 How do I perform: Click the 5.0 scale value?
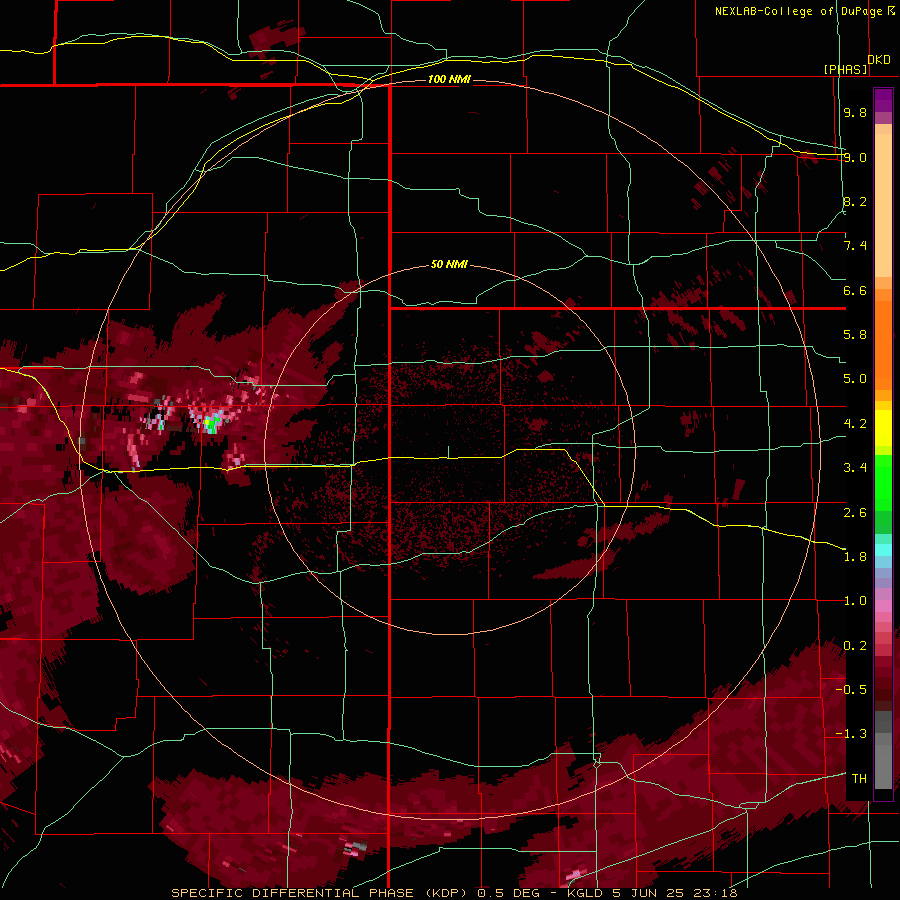(855, 379)
